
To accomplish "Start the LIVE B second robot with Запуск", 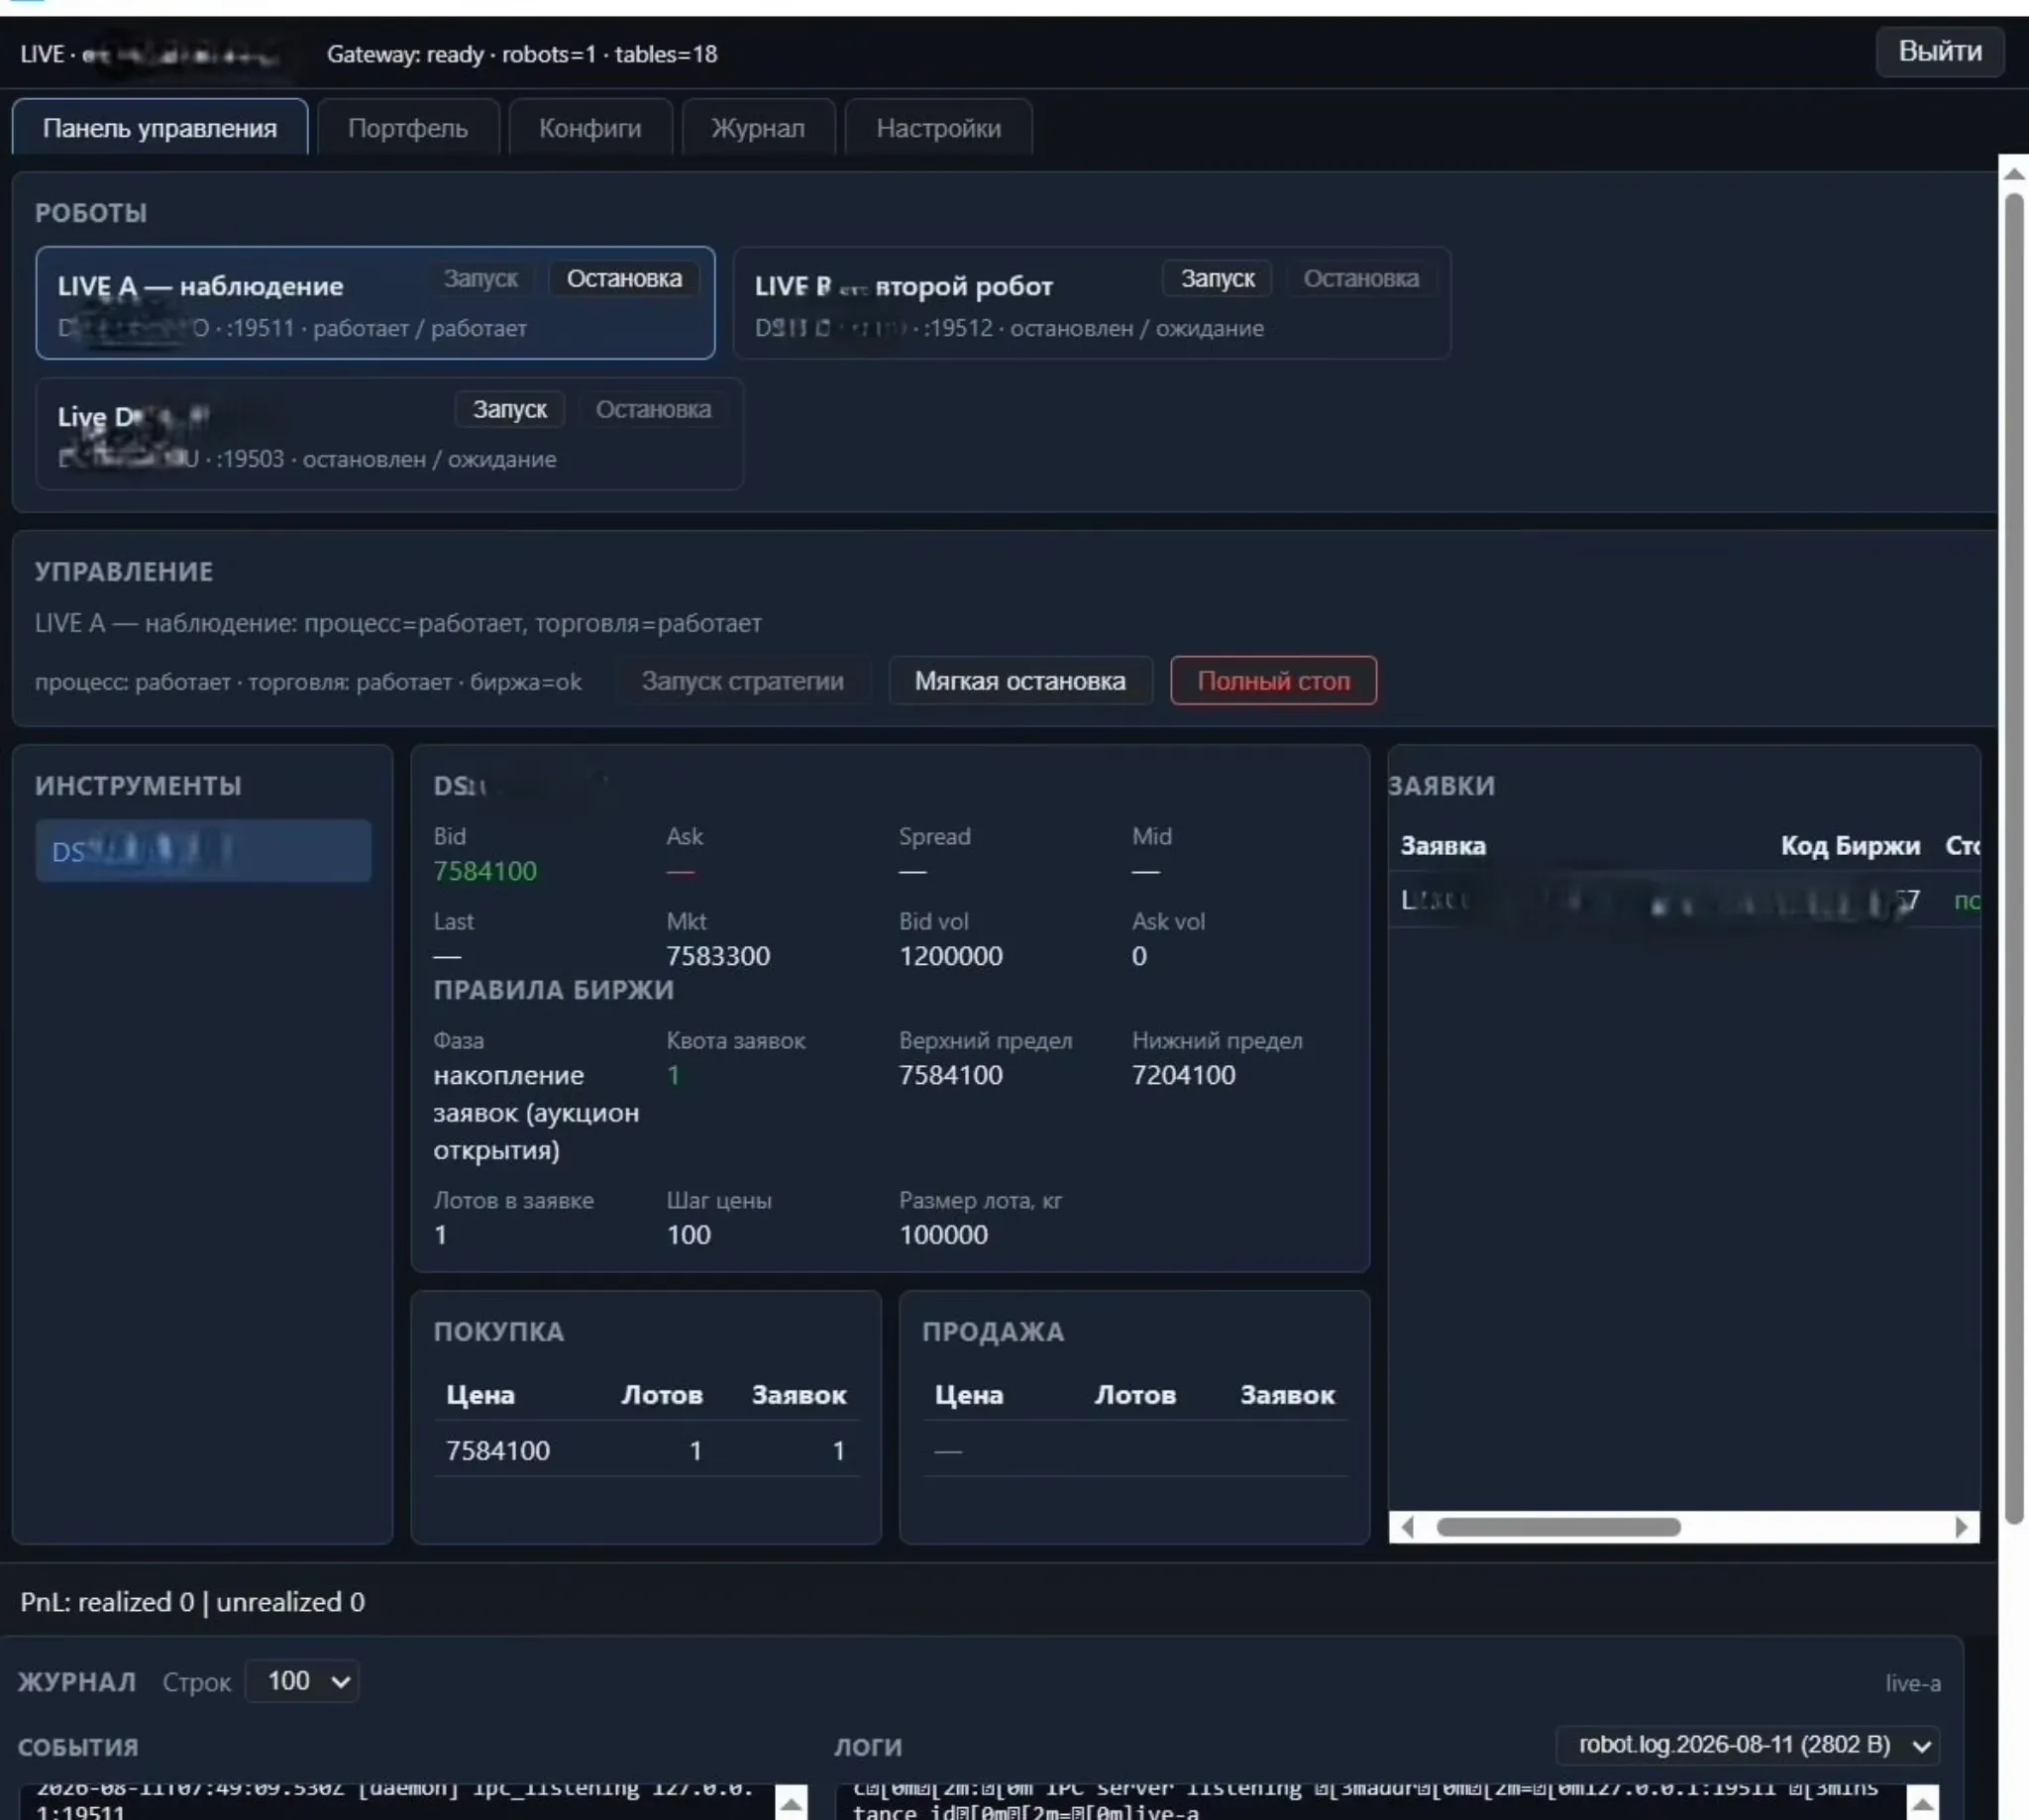I will click(1217, 279).
